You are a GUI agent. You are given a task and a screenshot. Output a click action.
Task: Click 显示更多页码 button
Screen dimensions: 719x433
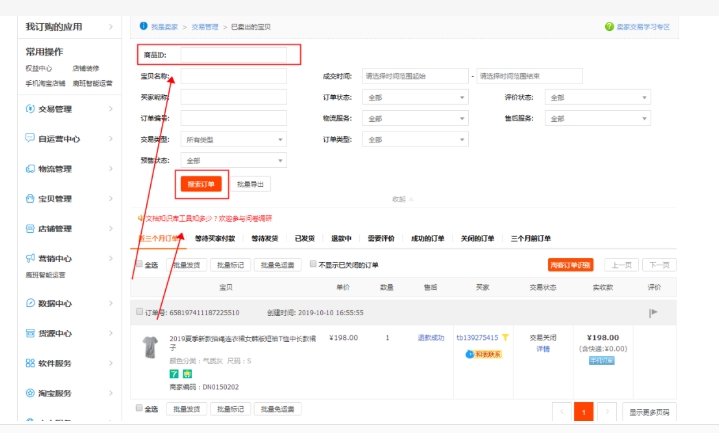click(649, 412)
